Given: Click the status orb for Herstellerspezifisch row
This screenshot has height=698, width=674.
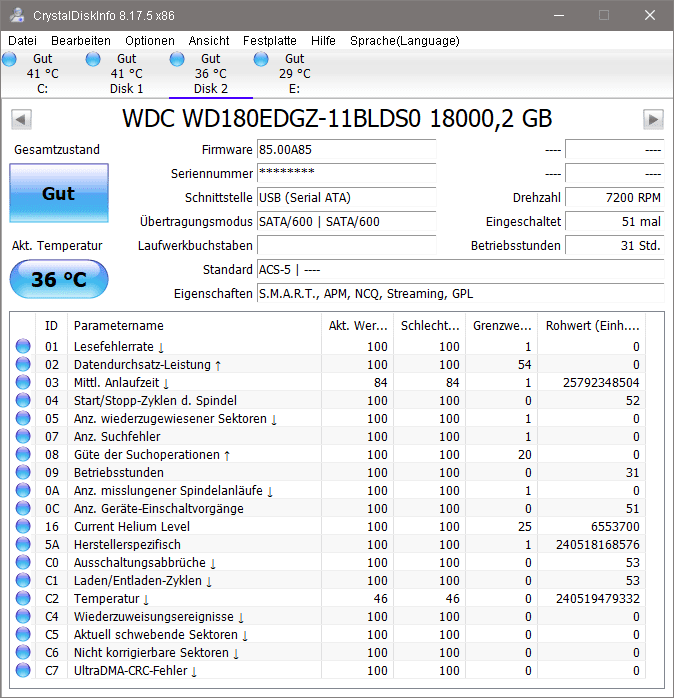Looking at the screenshot, I should (23, 544).
